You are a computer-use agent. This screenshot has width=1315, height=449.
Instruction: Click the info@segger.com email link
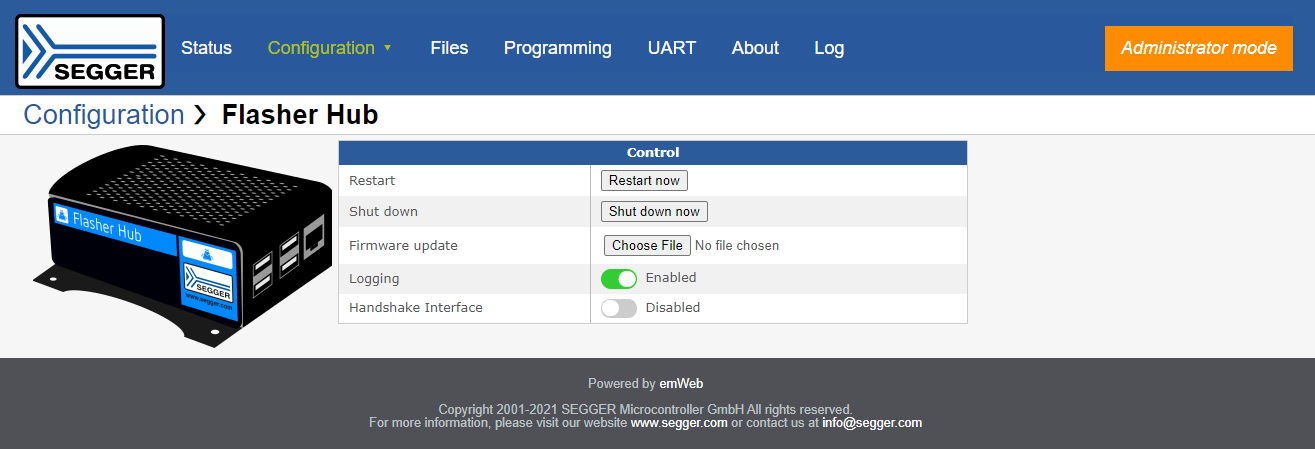(x=872, y=423)
